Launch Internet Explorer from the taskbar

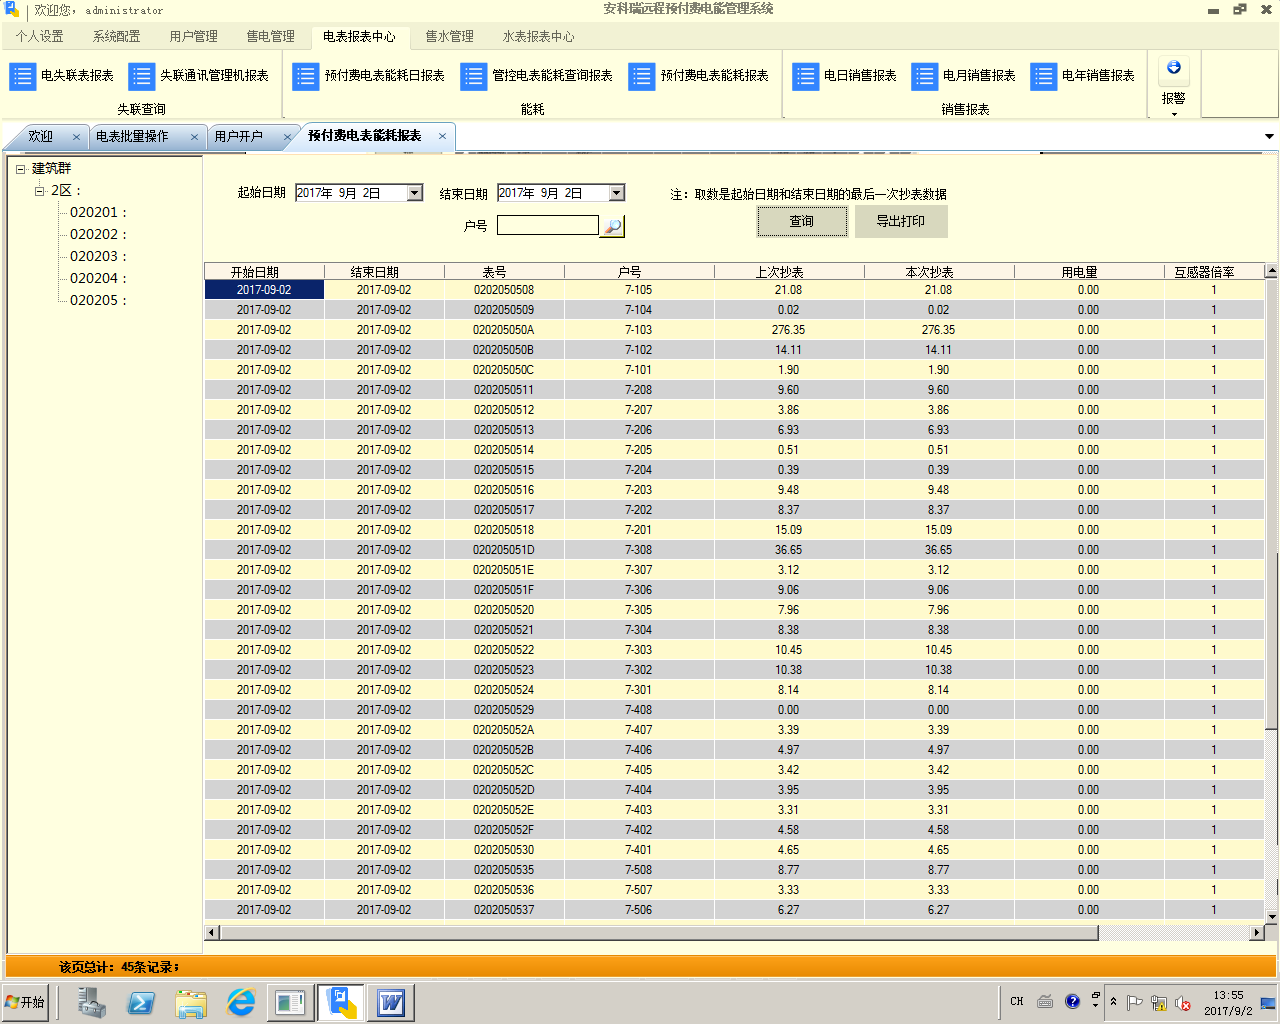(x=240, y=1002)
